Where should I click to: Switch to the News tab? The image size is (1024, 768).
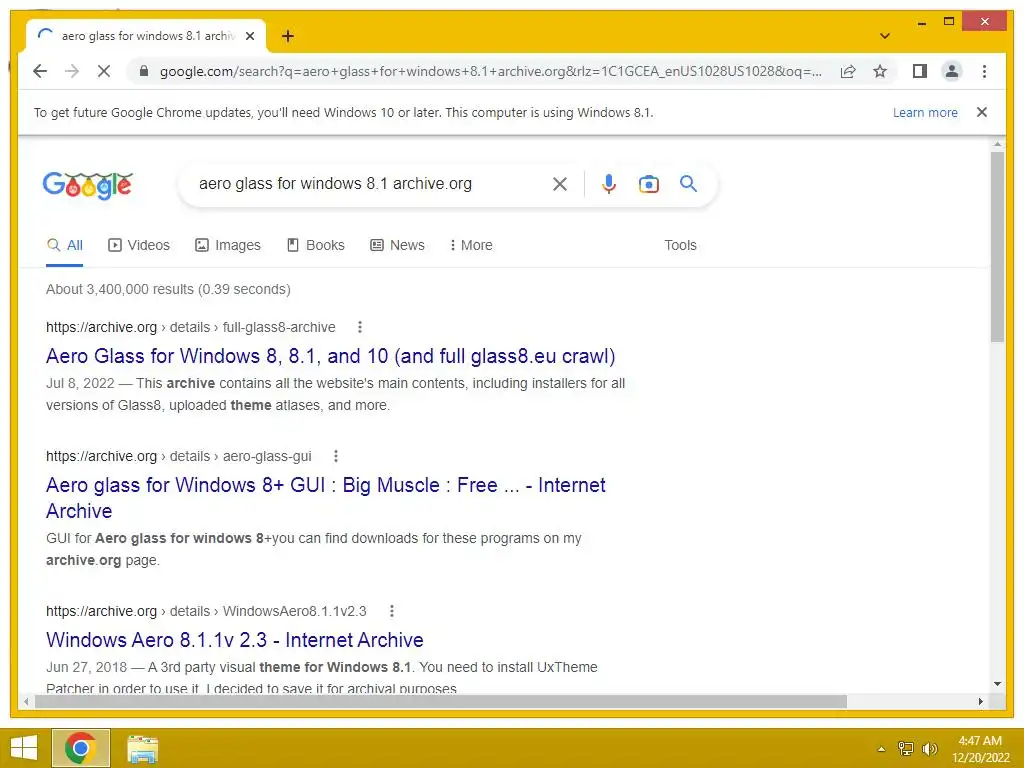[397, 246]
